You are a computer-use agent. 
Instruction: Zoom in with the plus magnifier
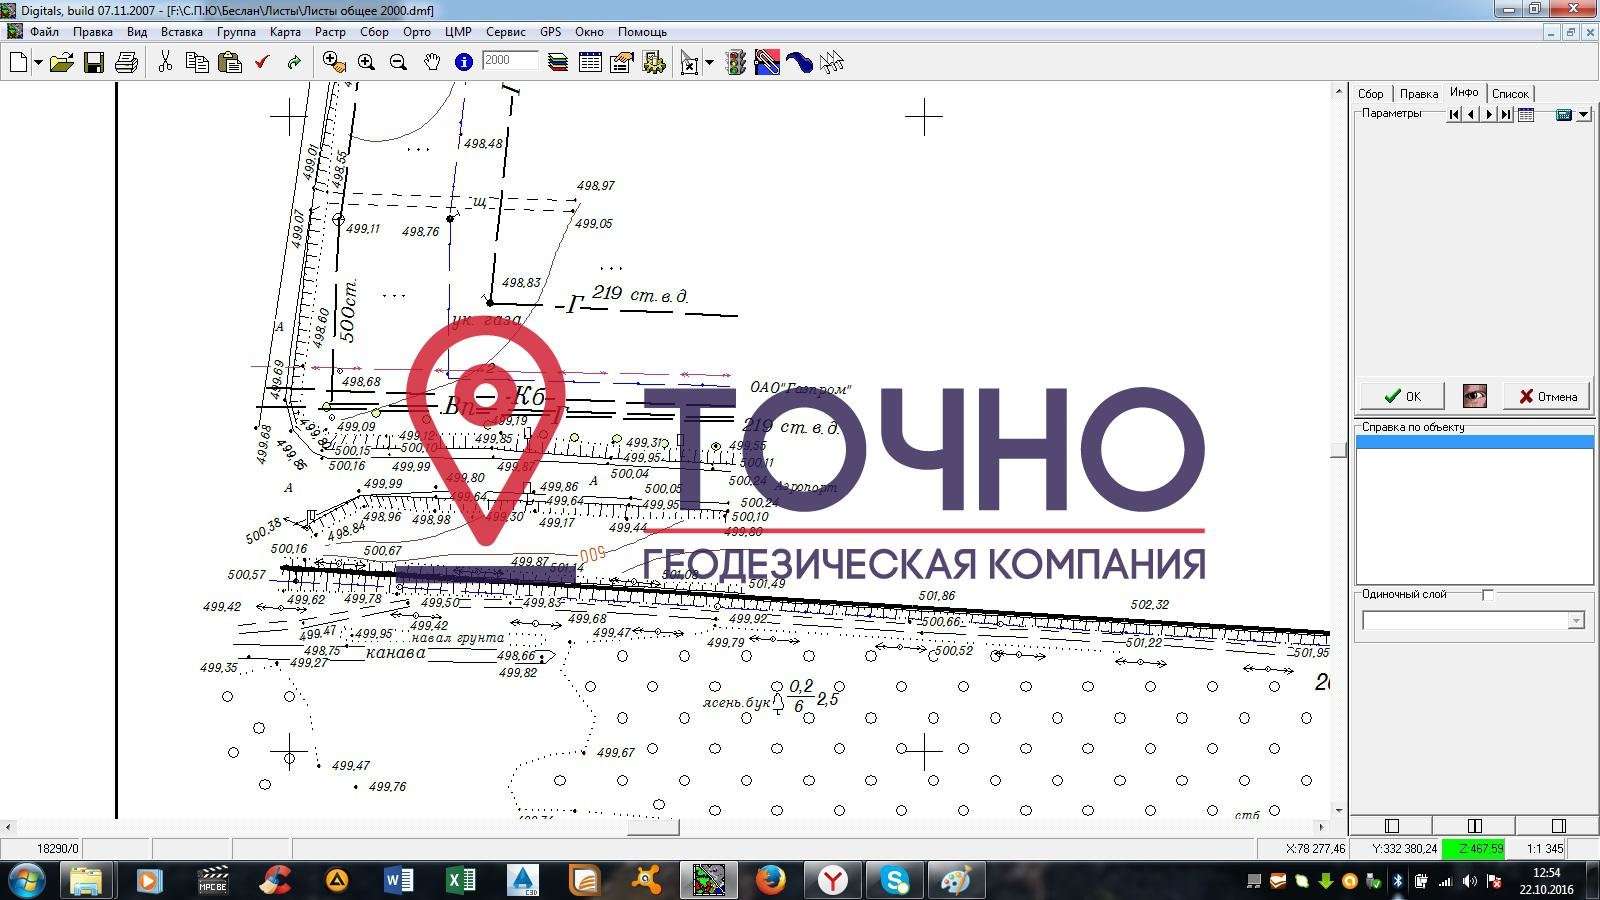[366, 63]
